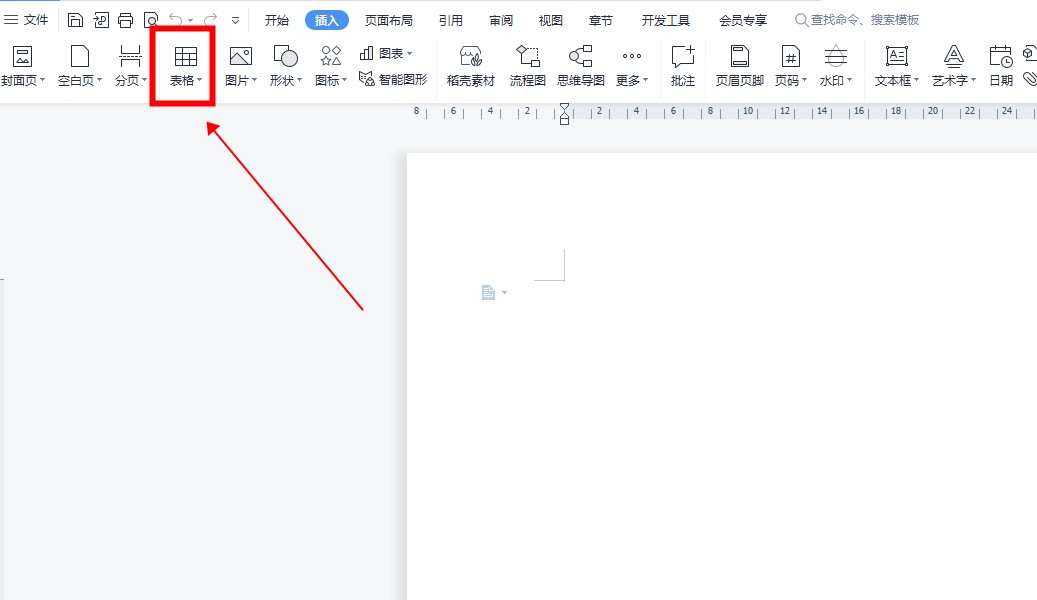This screenshot has width=1037, height=600.
Task: Switch to the 页面布局 tab
Action: (x=388, y=20)
